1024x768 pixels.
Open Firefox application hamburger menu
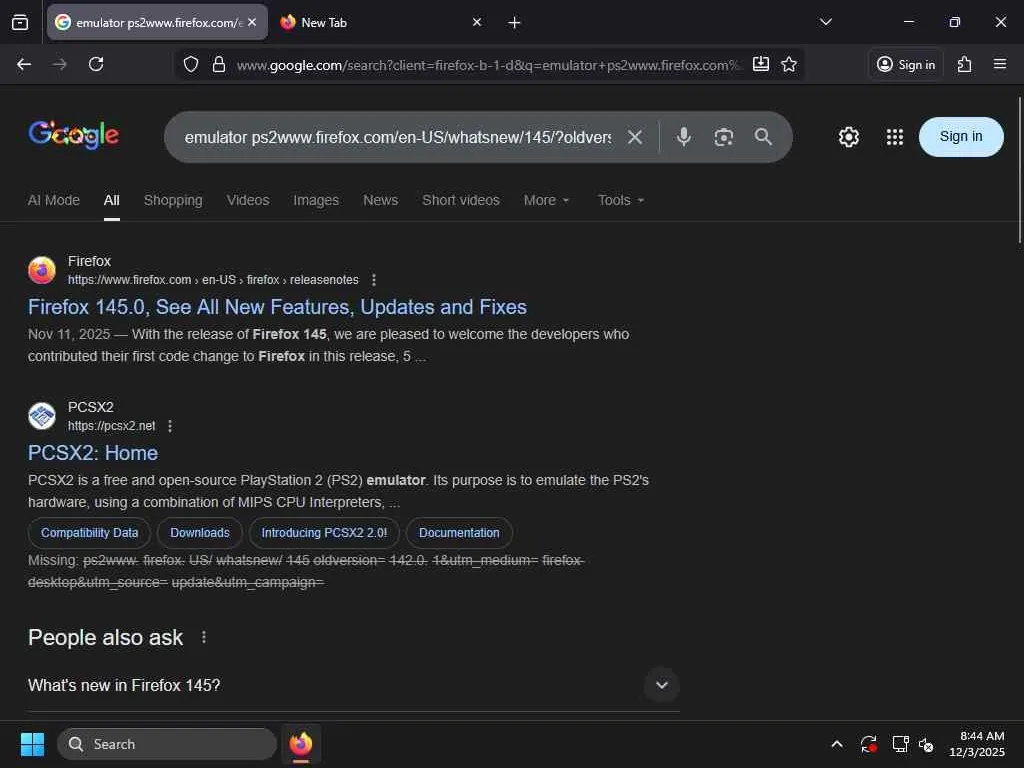[x=1000, y=64]
